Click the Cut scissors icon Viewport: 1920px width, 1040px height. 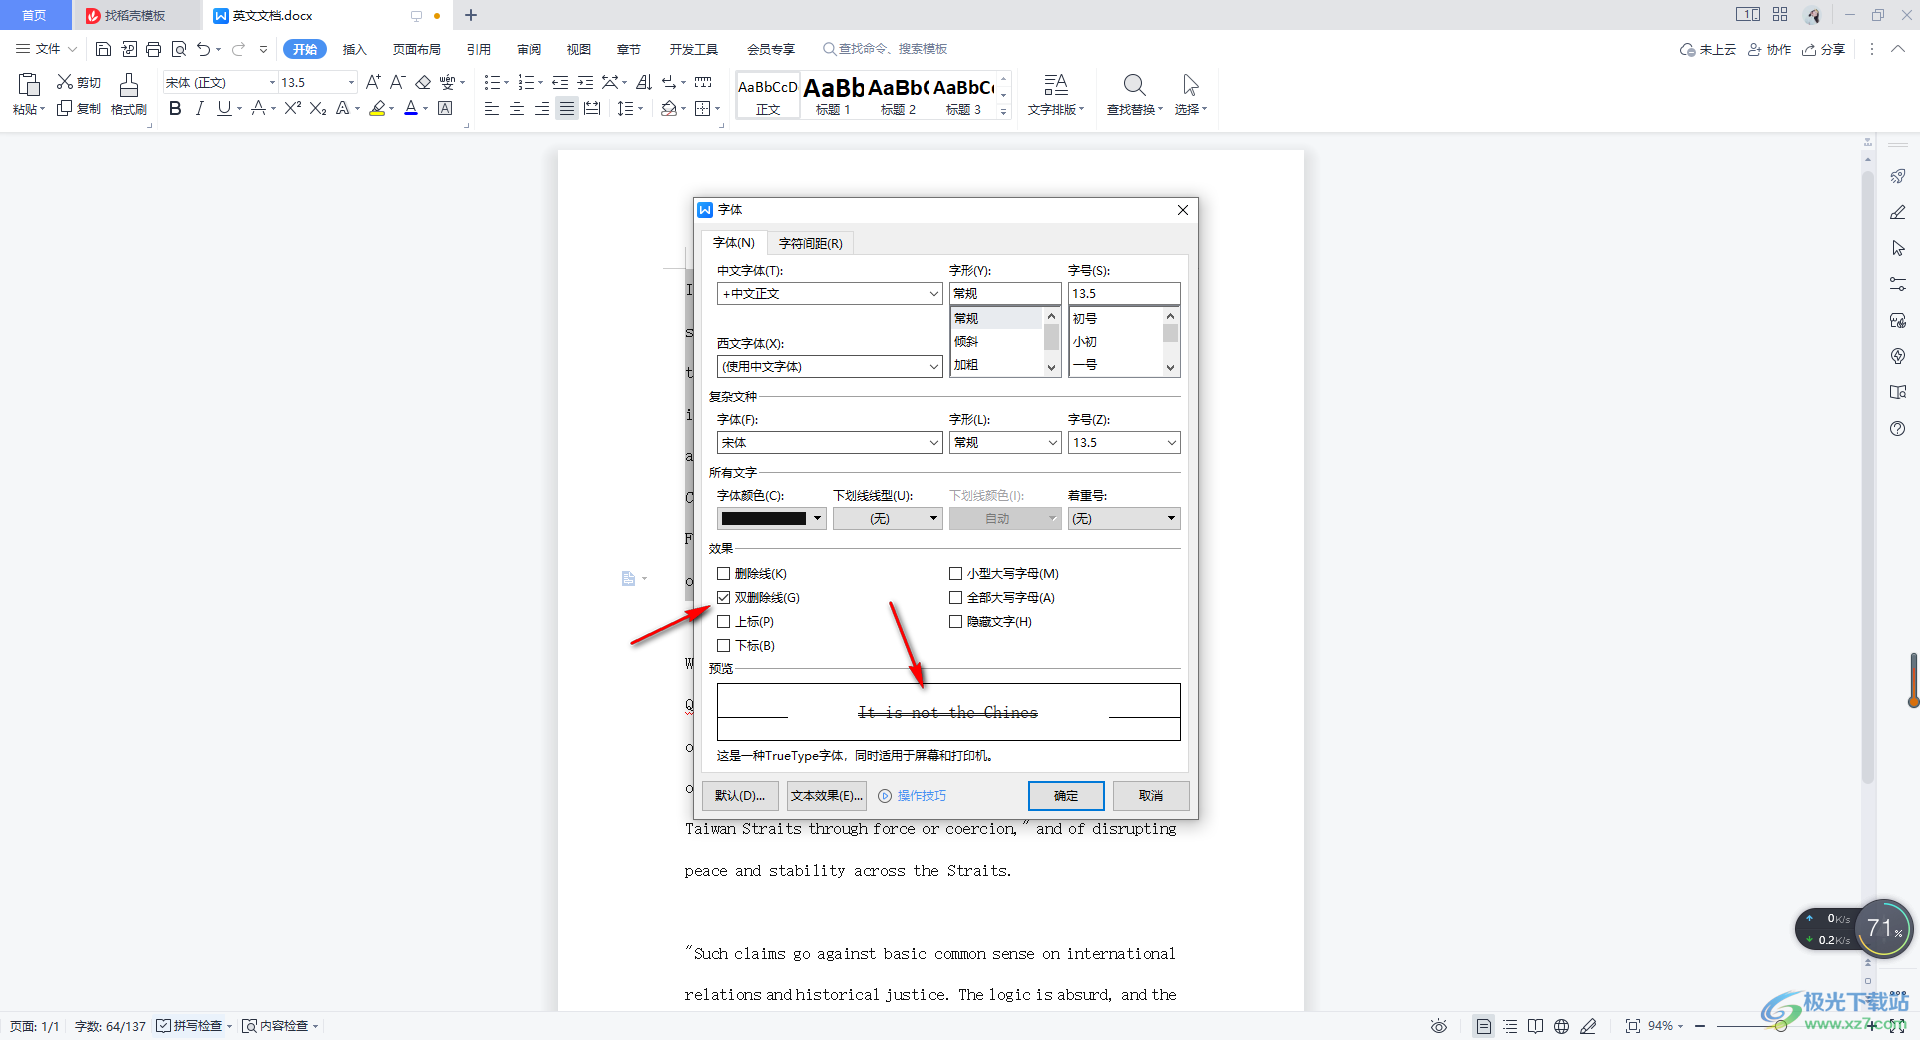pos(65,82)
